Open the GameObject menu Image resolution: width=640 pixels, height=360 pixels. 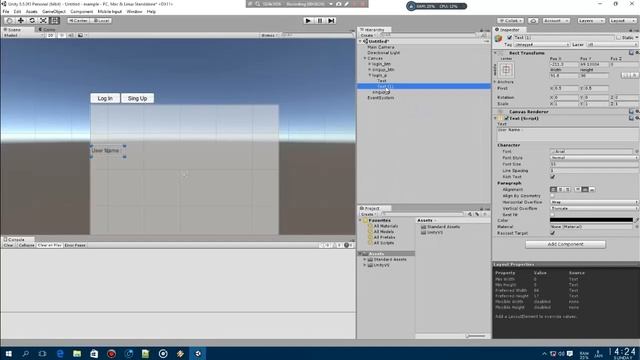[54, 11]
